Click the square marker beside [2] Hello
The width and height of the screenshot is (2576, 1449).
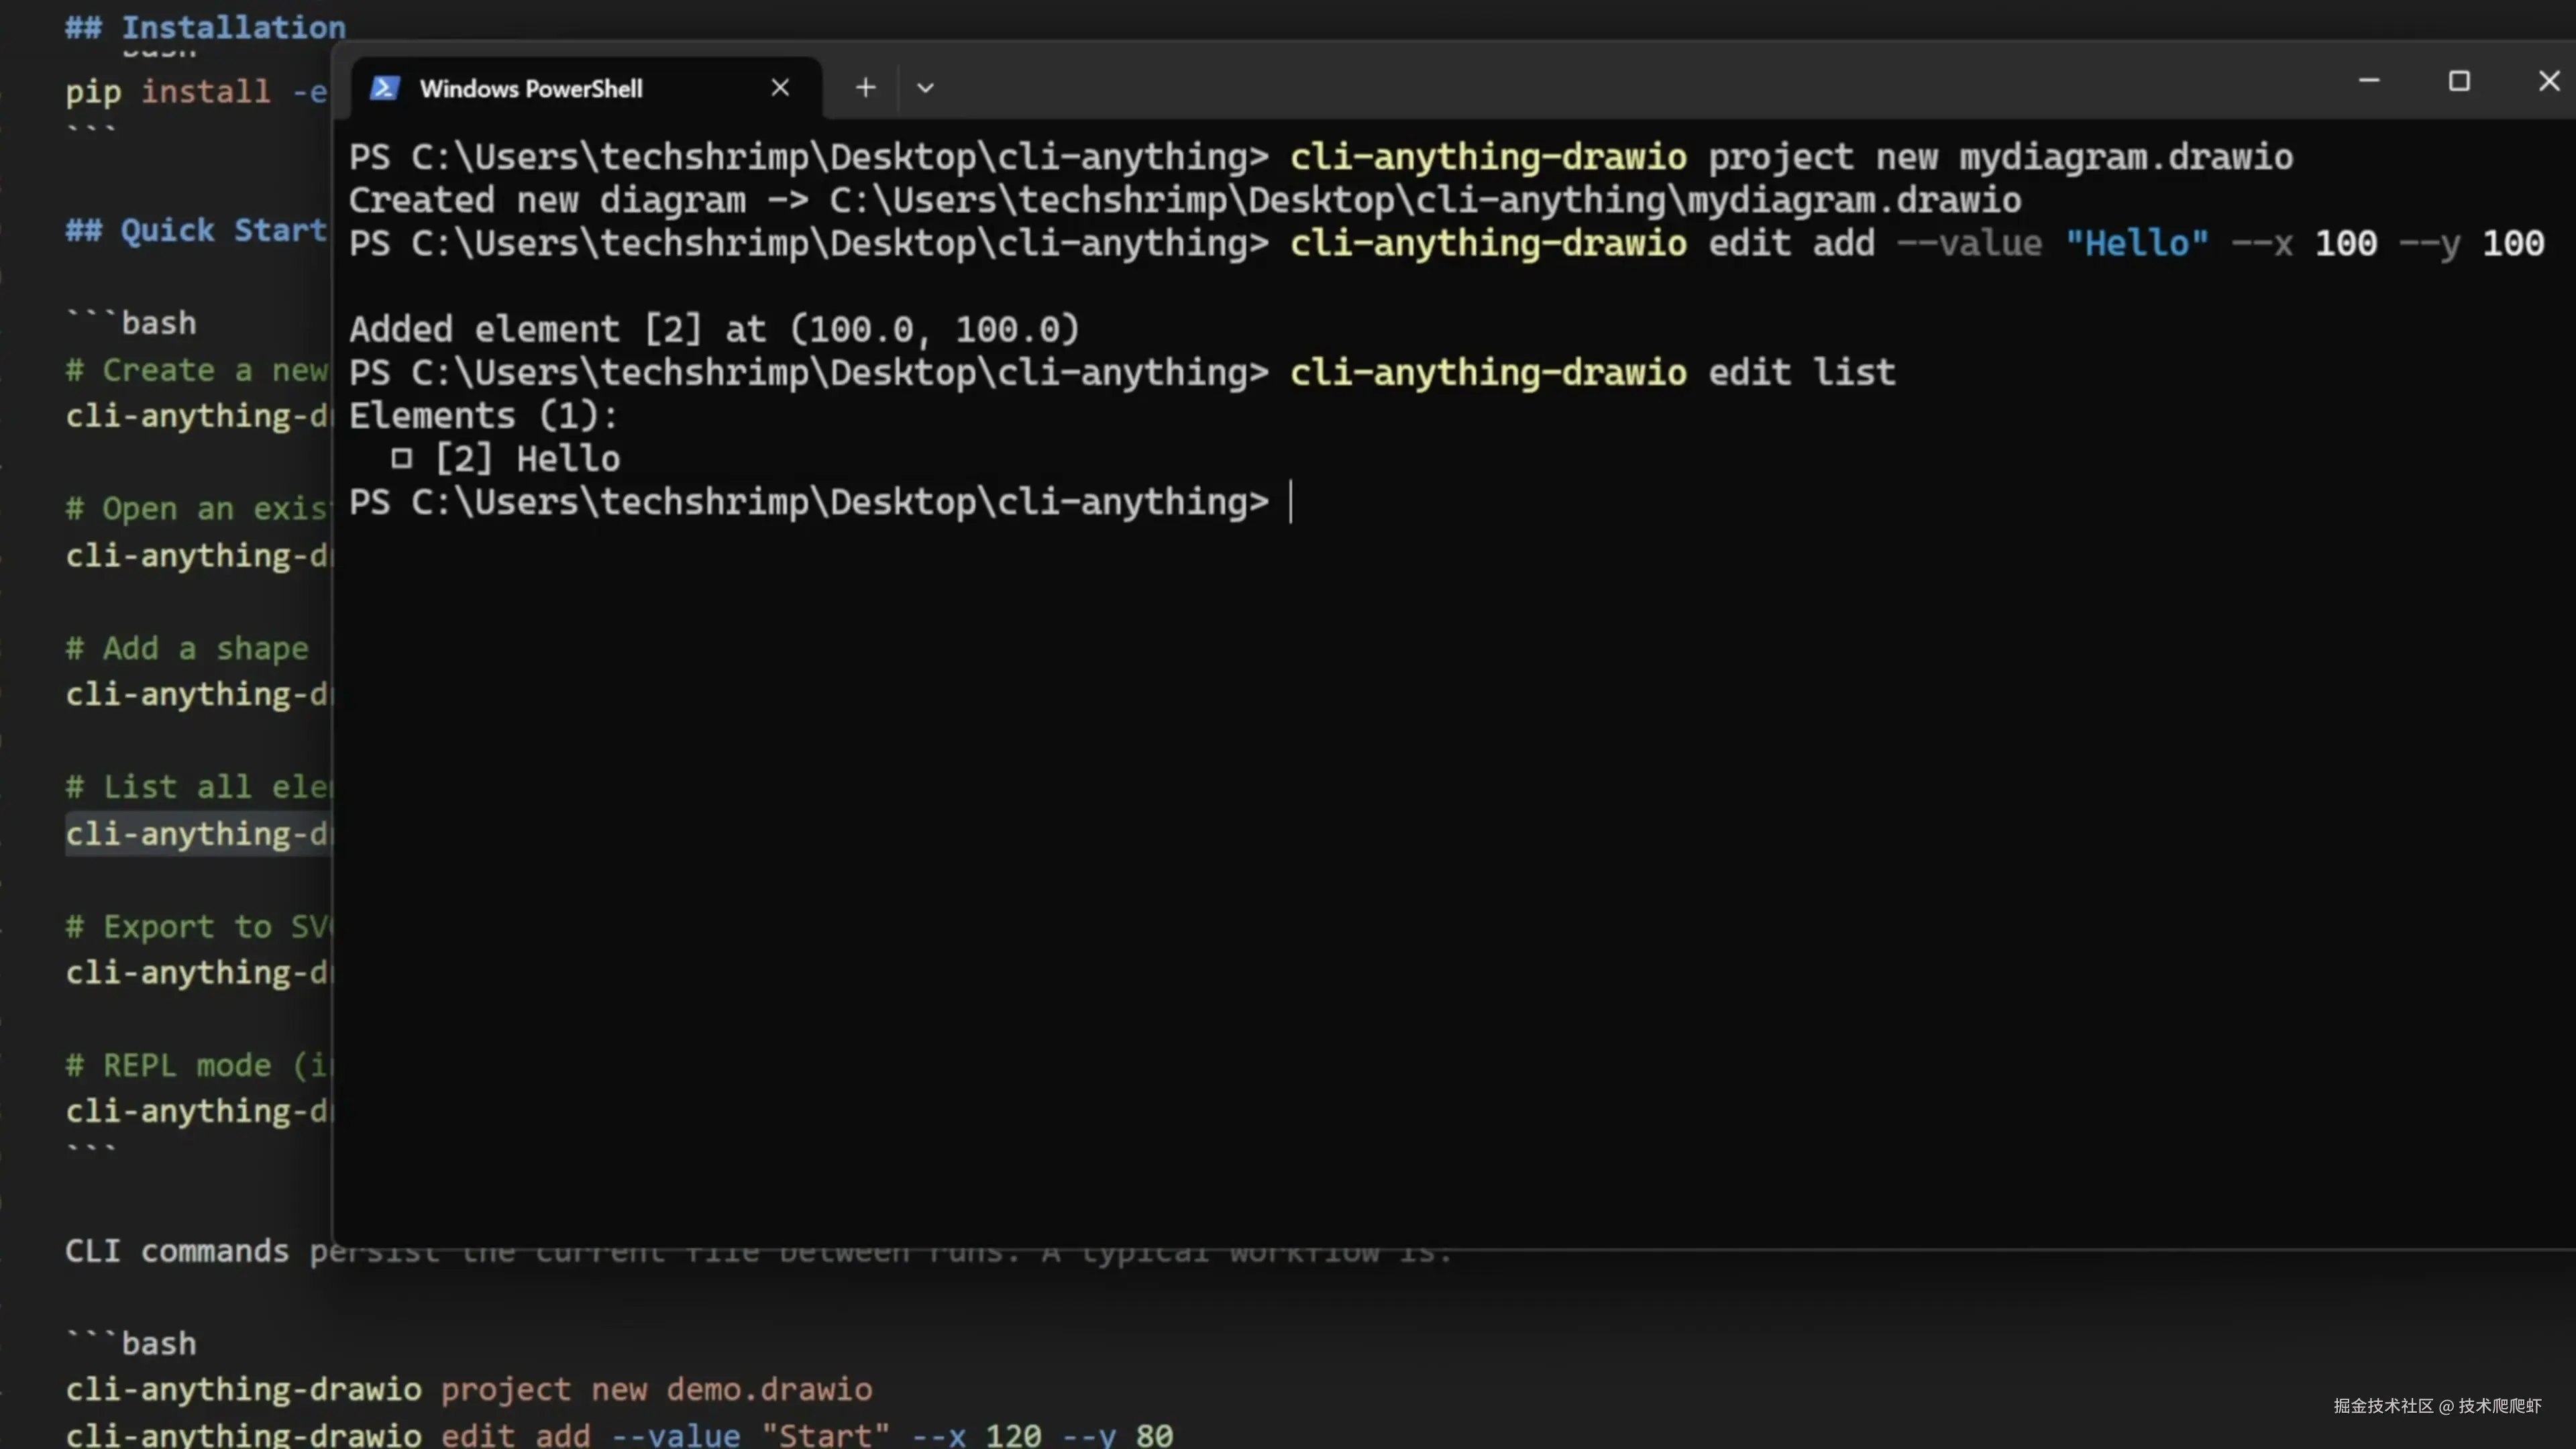pos(401,458)
